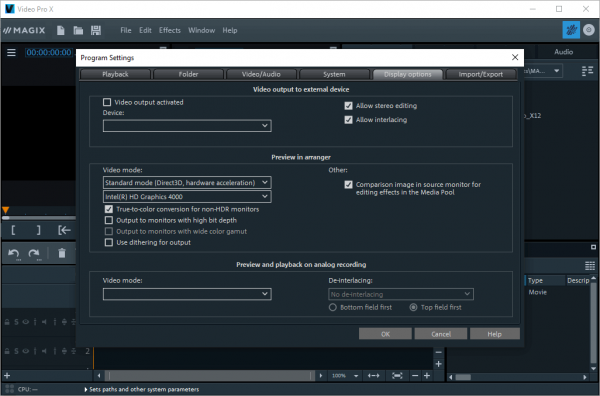The image size is (600, 396).
Task: Toggle visibility of track 2 with its eye icon
Action: pyautogui.click(x=25, y=351)
